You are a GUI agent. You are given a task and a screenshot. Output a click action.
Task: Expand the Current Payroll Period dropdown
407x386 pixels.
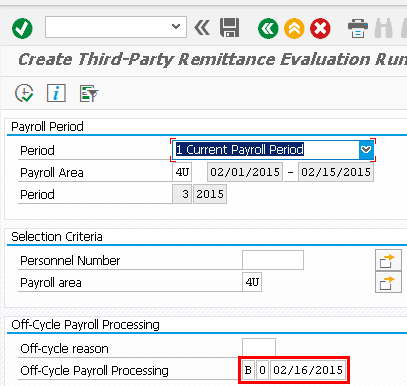click(x=366, y=150)
